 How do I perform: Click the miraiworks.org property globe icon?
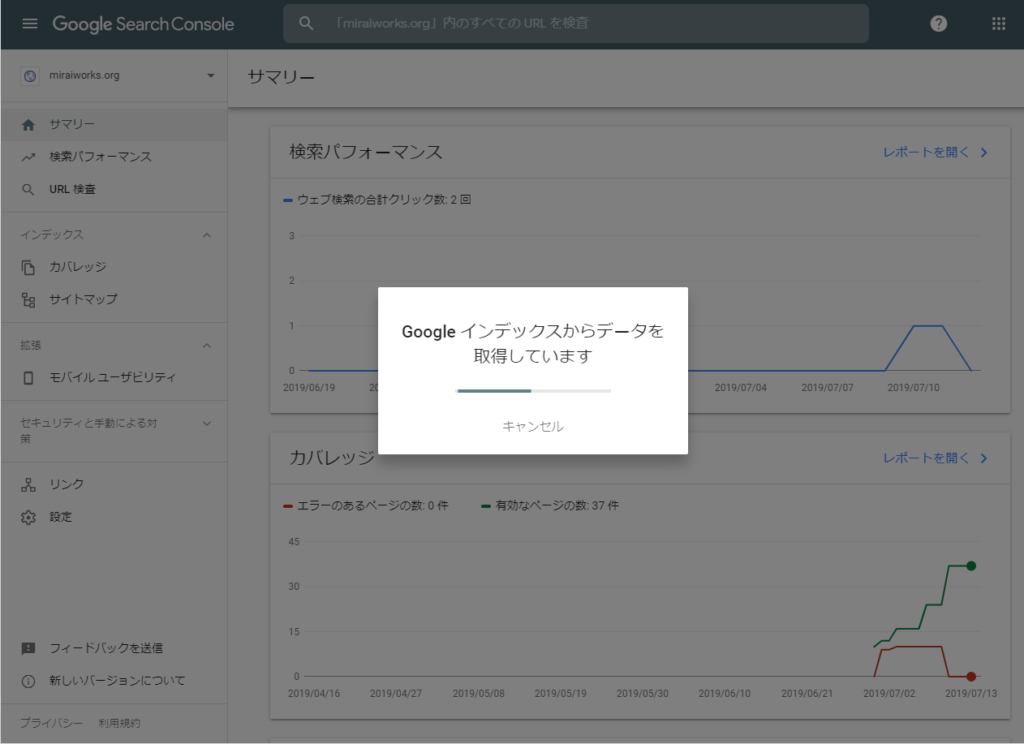(x=29, y=76)
